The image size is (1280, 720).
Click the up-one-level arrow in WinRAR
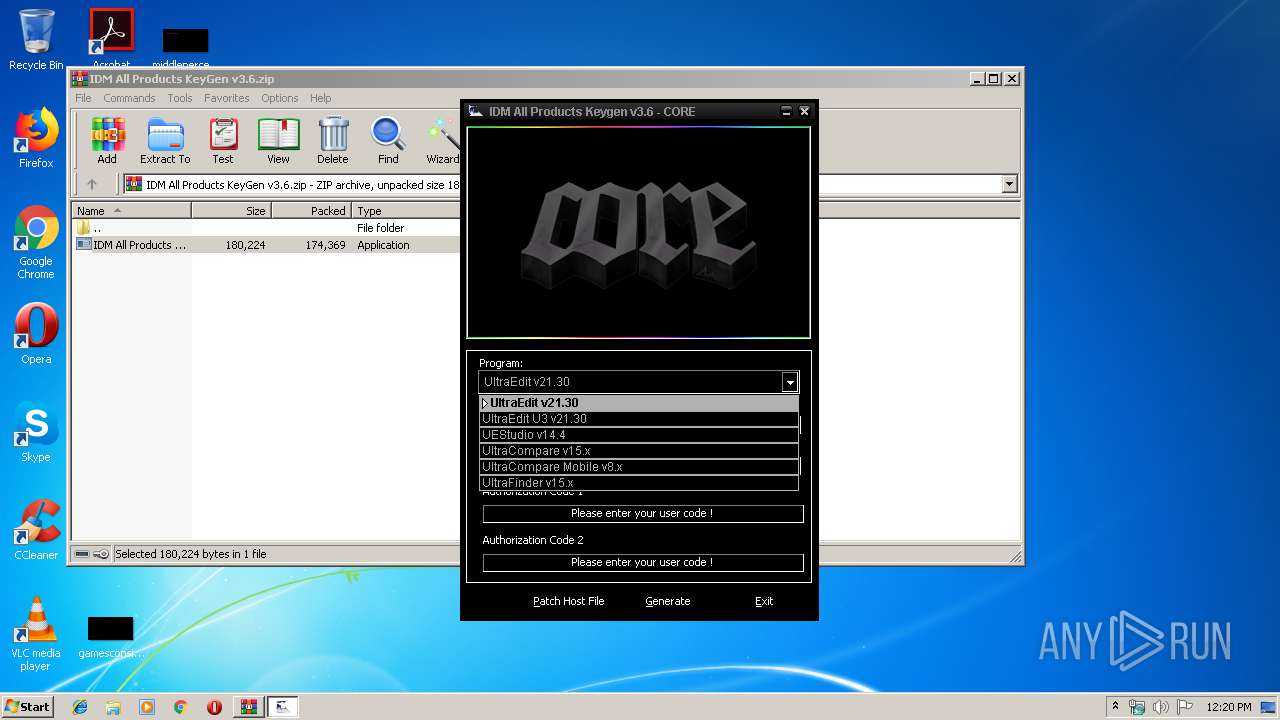[92, 184]
